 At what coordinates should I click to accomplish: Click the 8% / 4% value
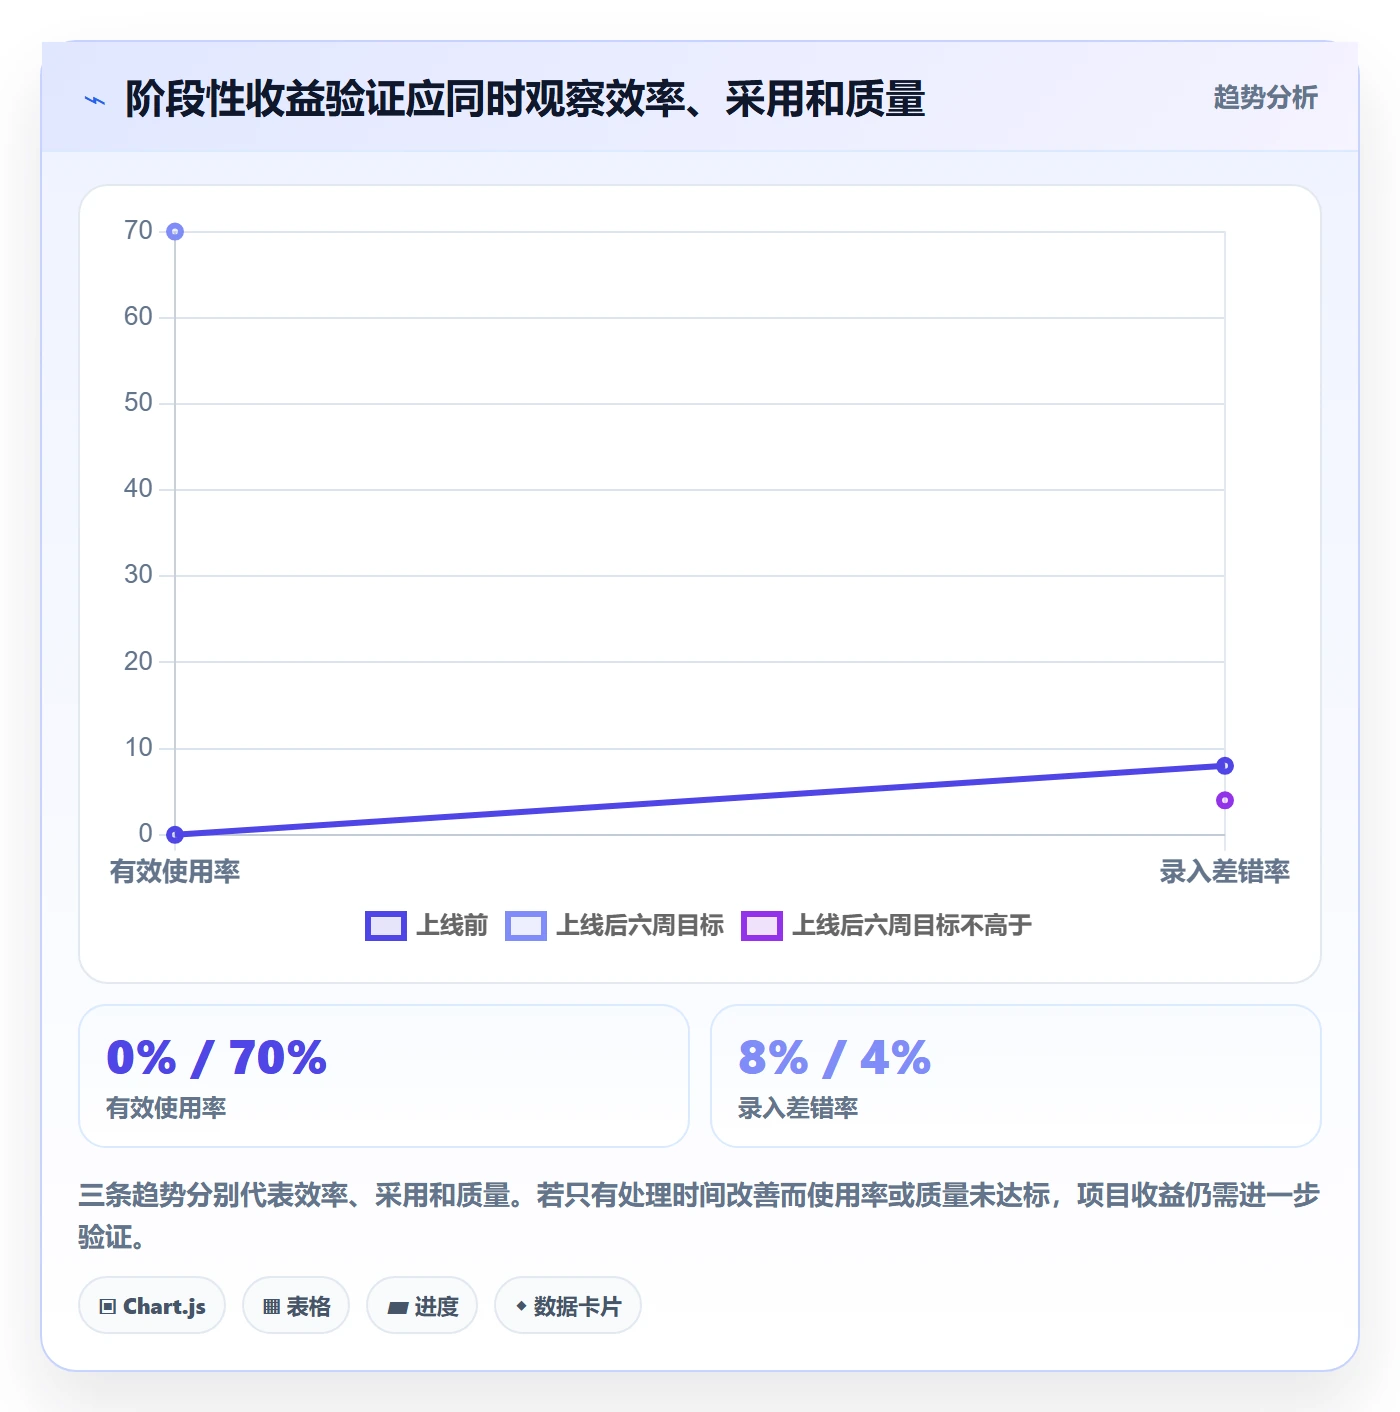pos(834,1057)
